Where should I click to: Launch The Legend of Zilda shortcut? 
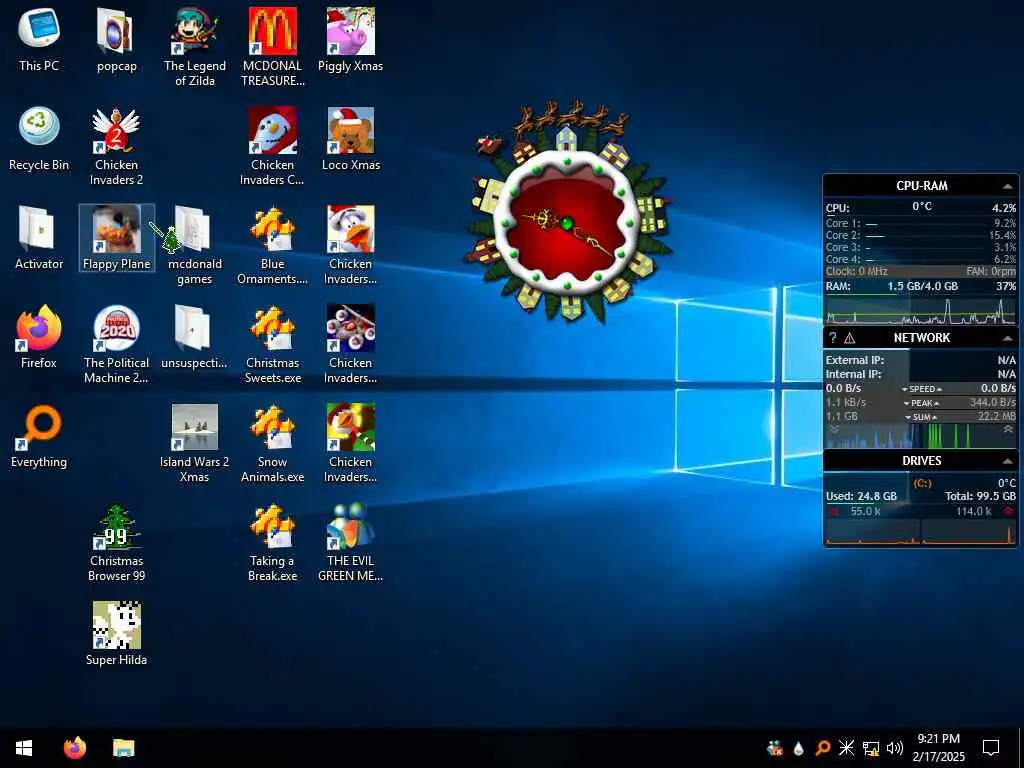195,47
